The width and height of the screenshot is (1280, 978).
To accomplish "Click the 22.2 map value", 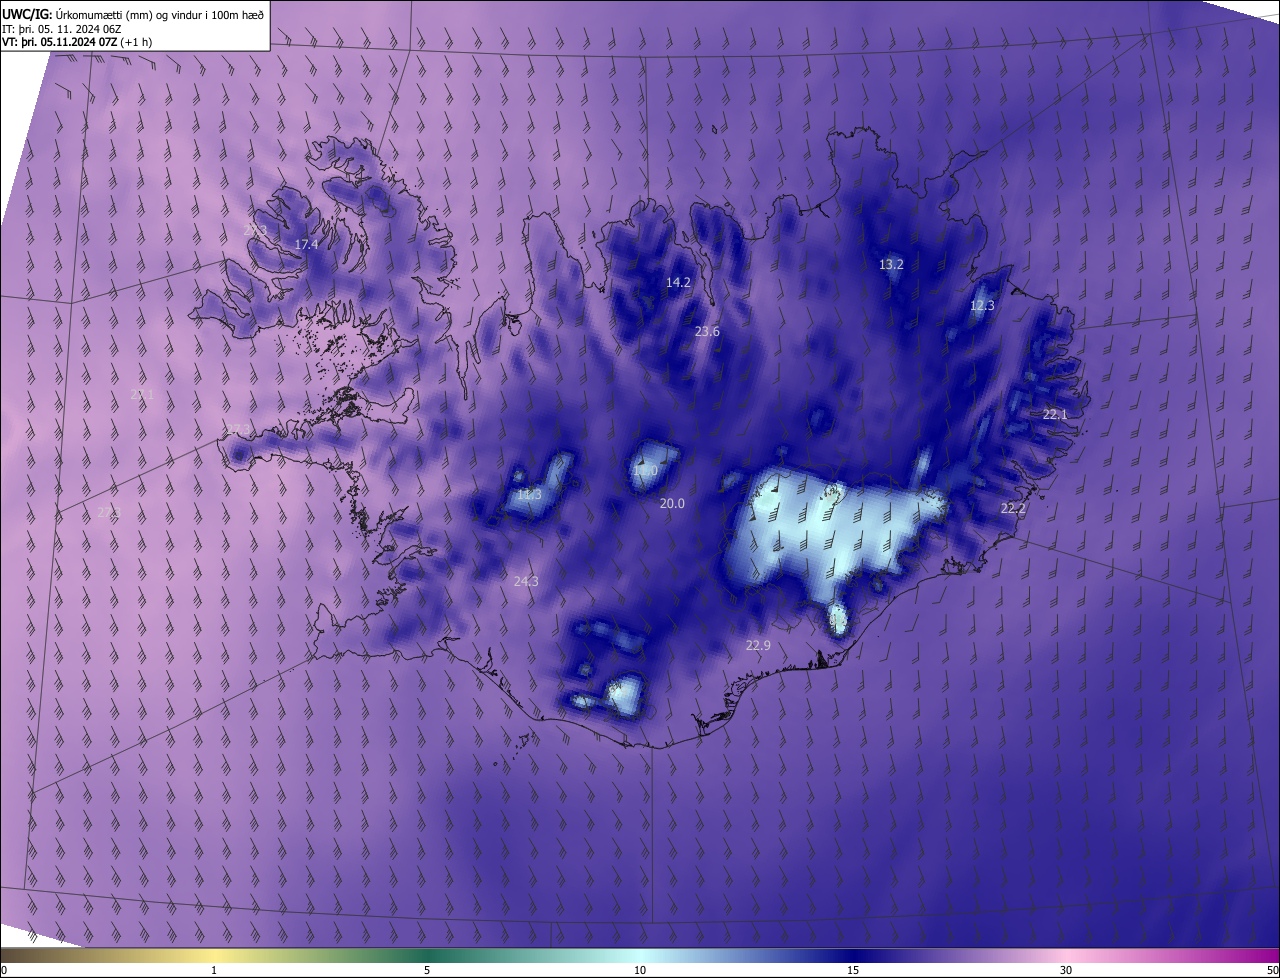I will tap(1013, 509).
